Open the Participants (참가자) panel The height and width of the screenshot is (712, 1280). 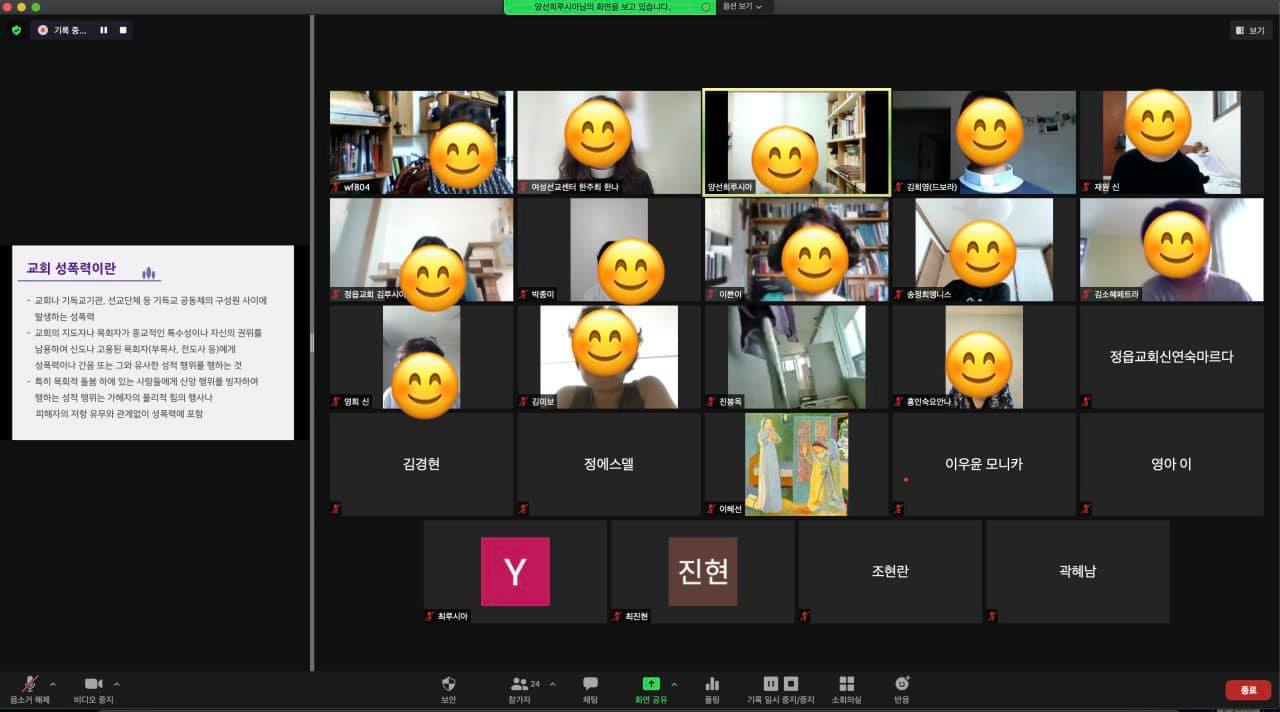point(520,685)
